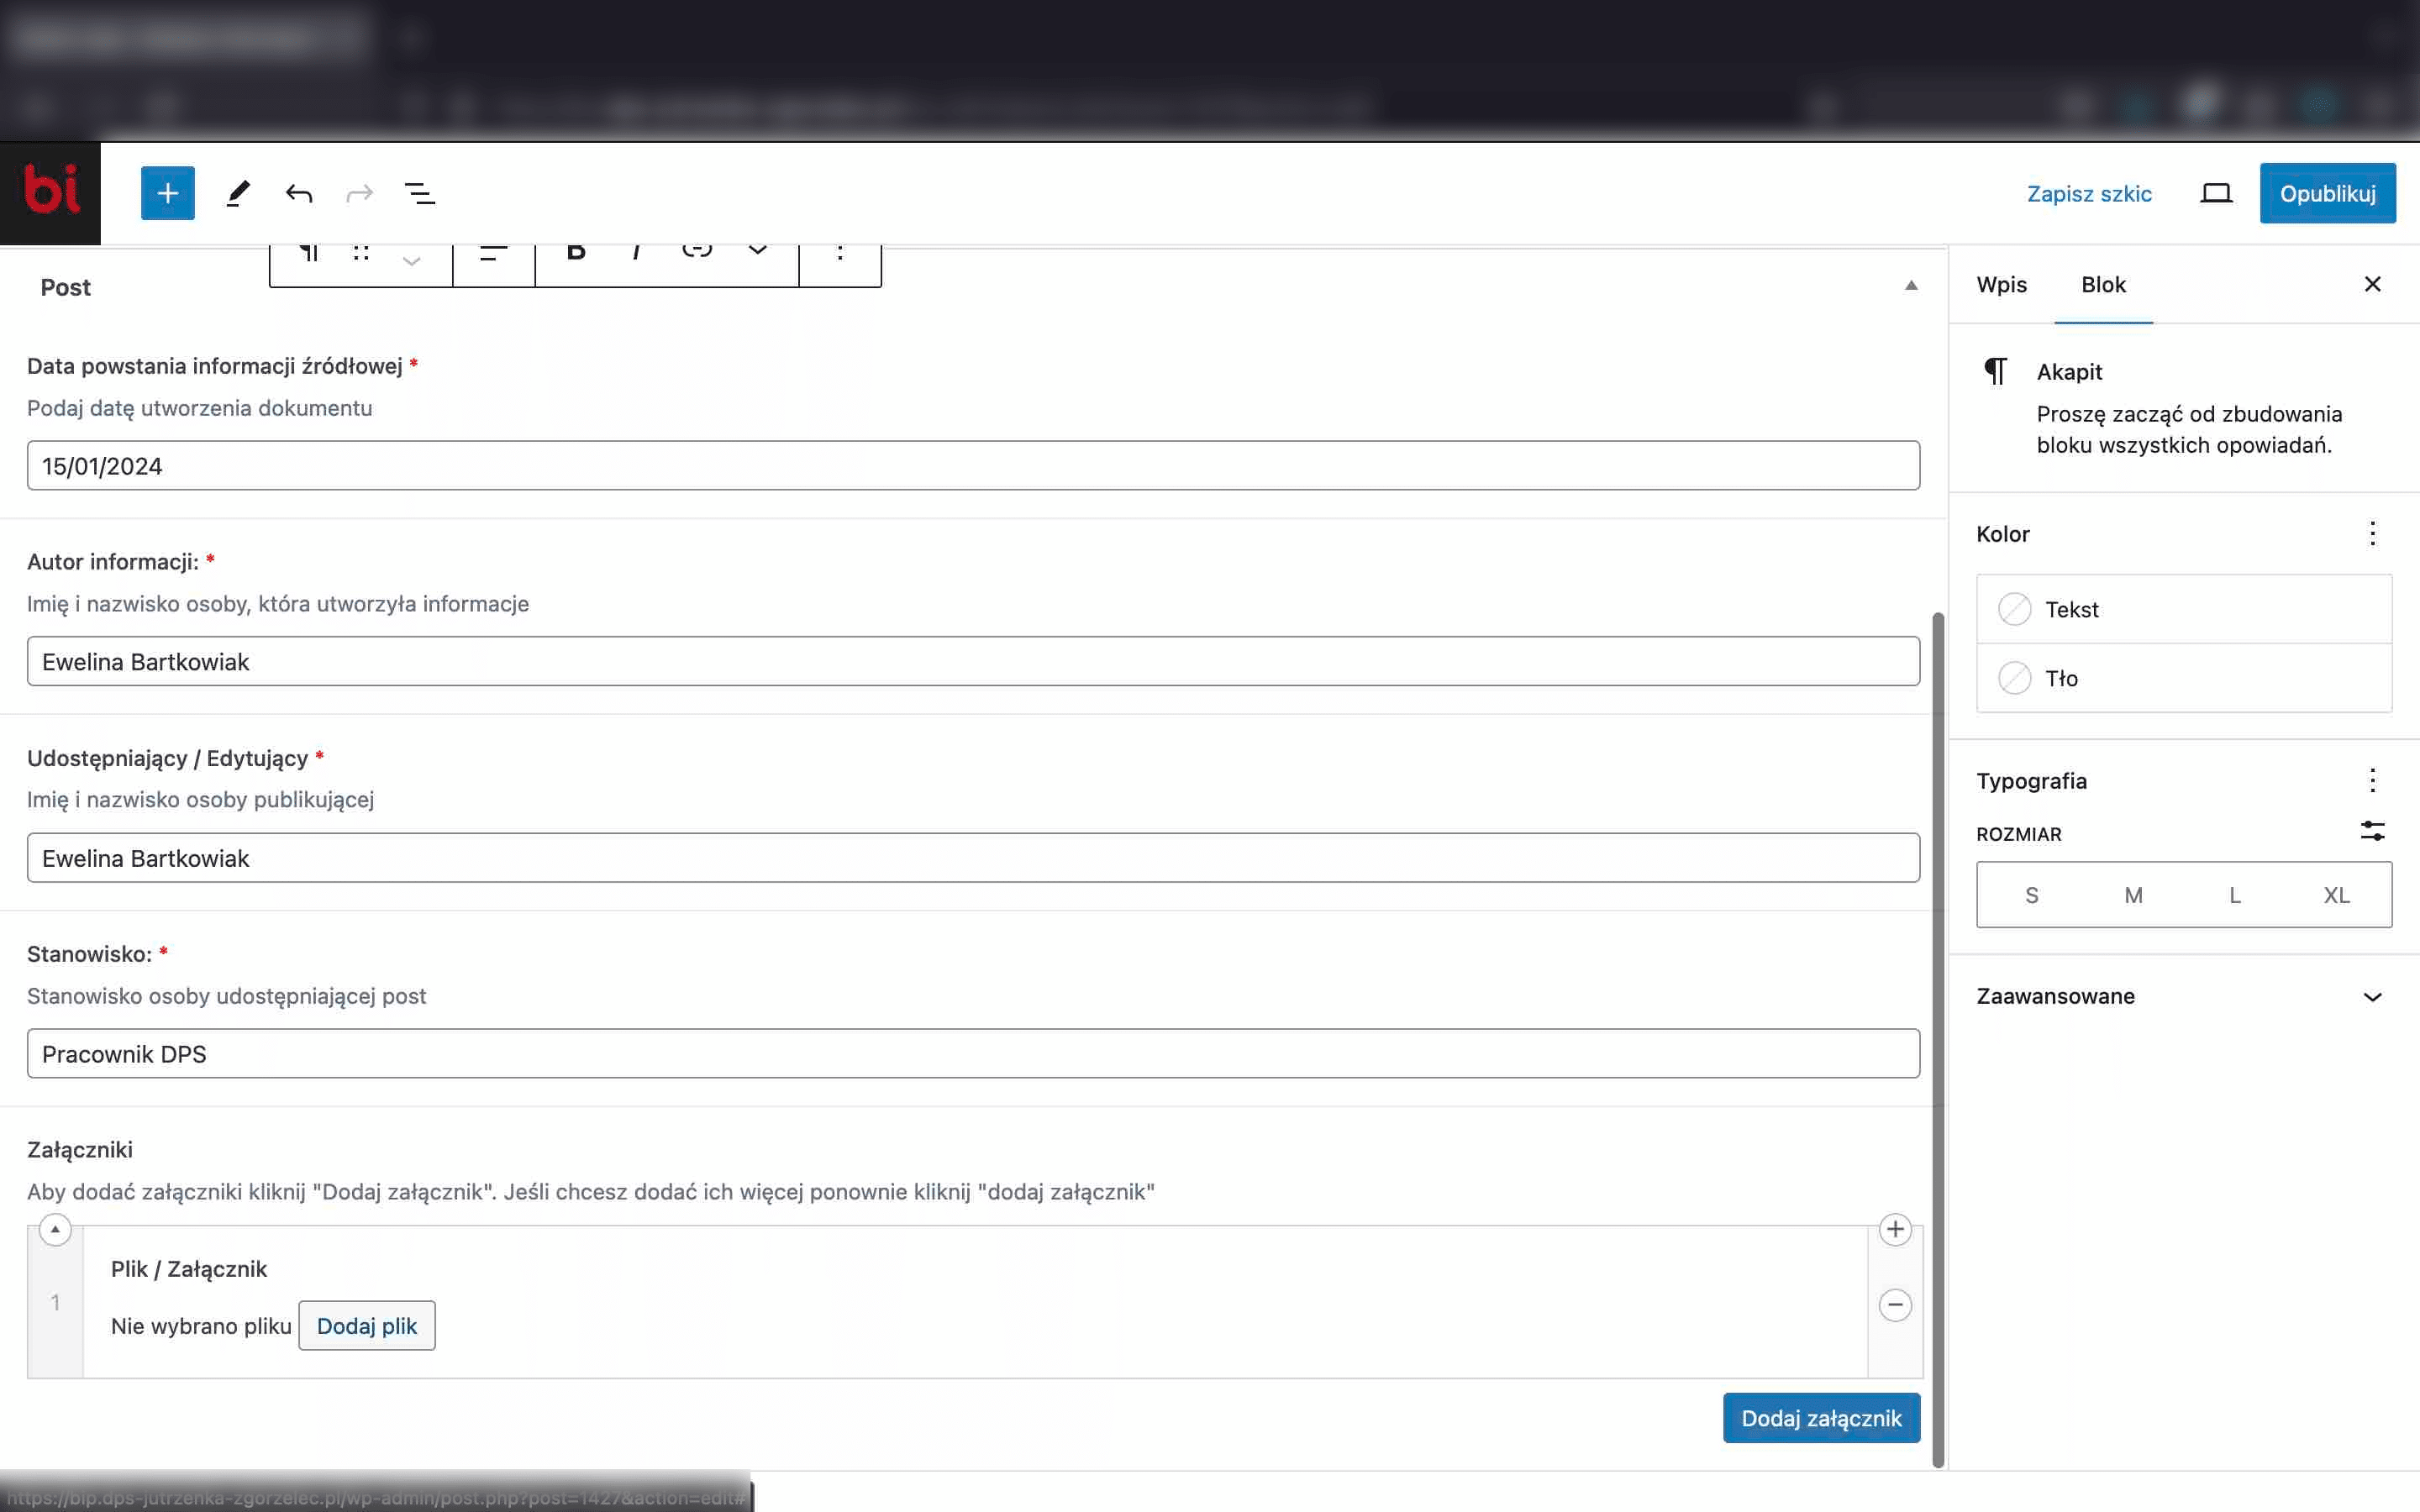Choose font size S
The image size is (2420, 1512).
(2031, 895)
